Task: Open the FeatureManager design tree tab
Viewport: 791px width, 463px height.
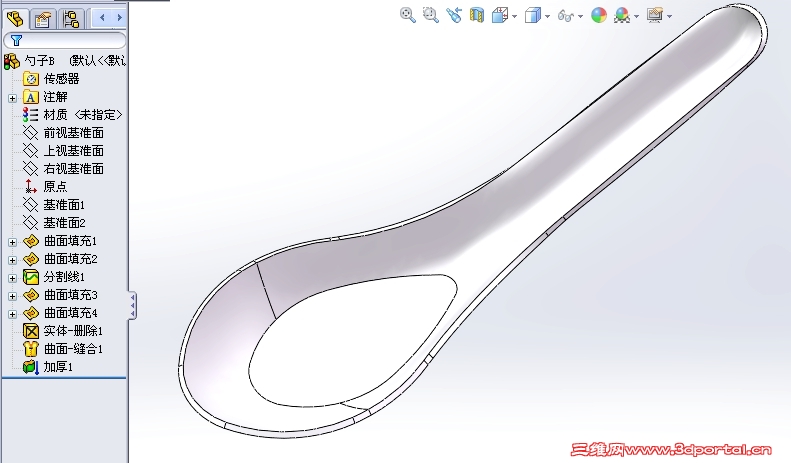Action: [x=16, y=19]
